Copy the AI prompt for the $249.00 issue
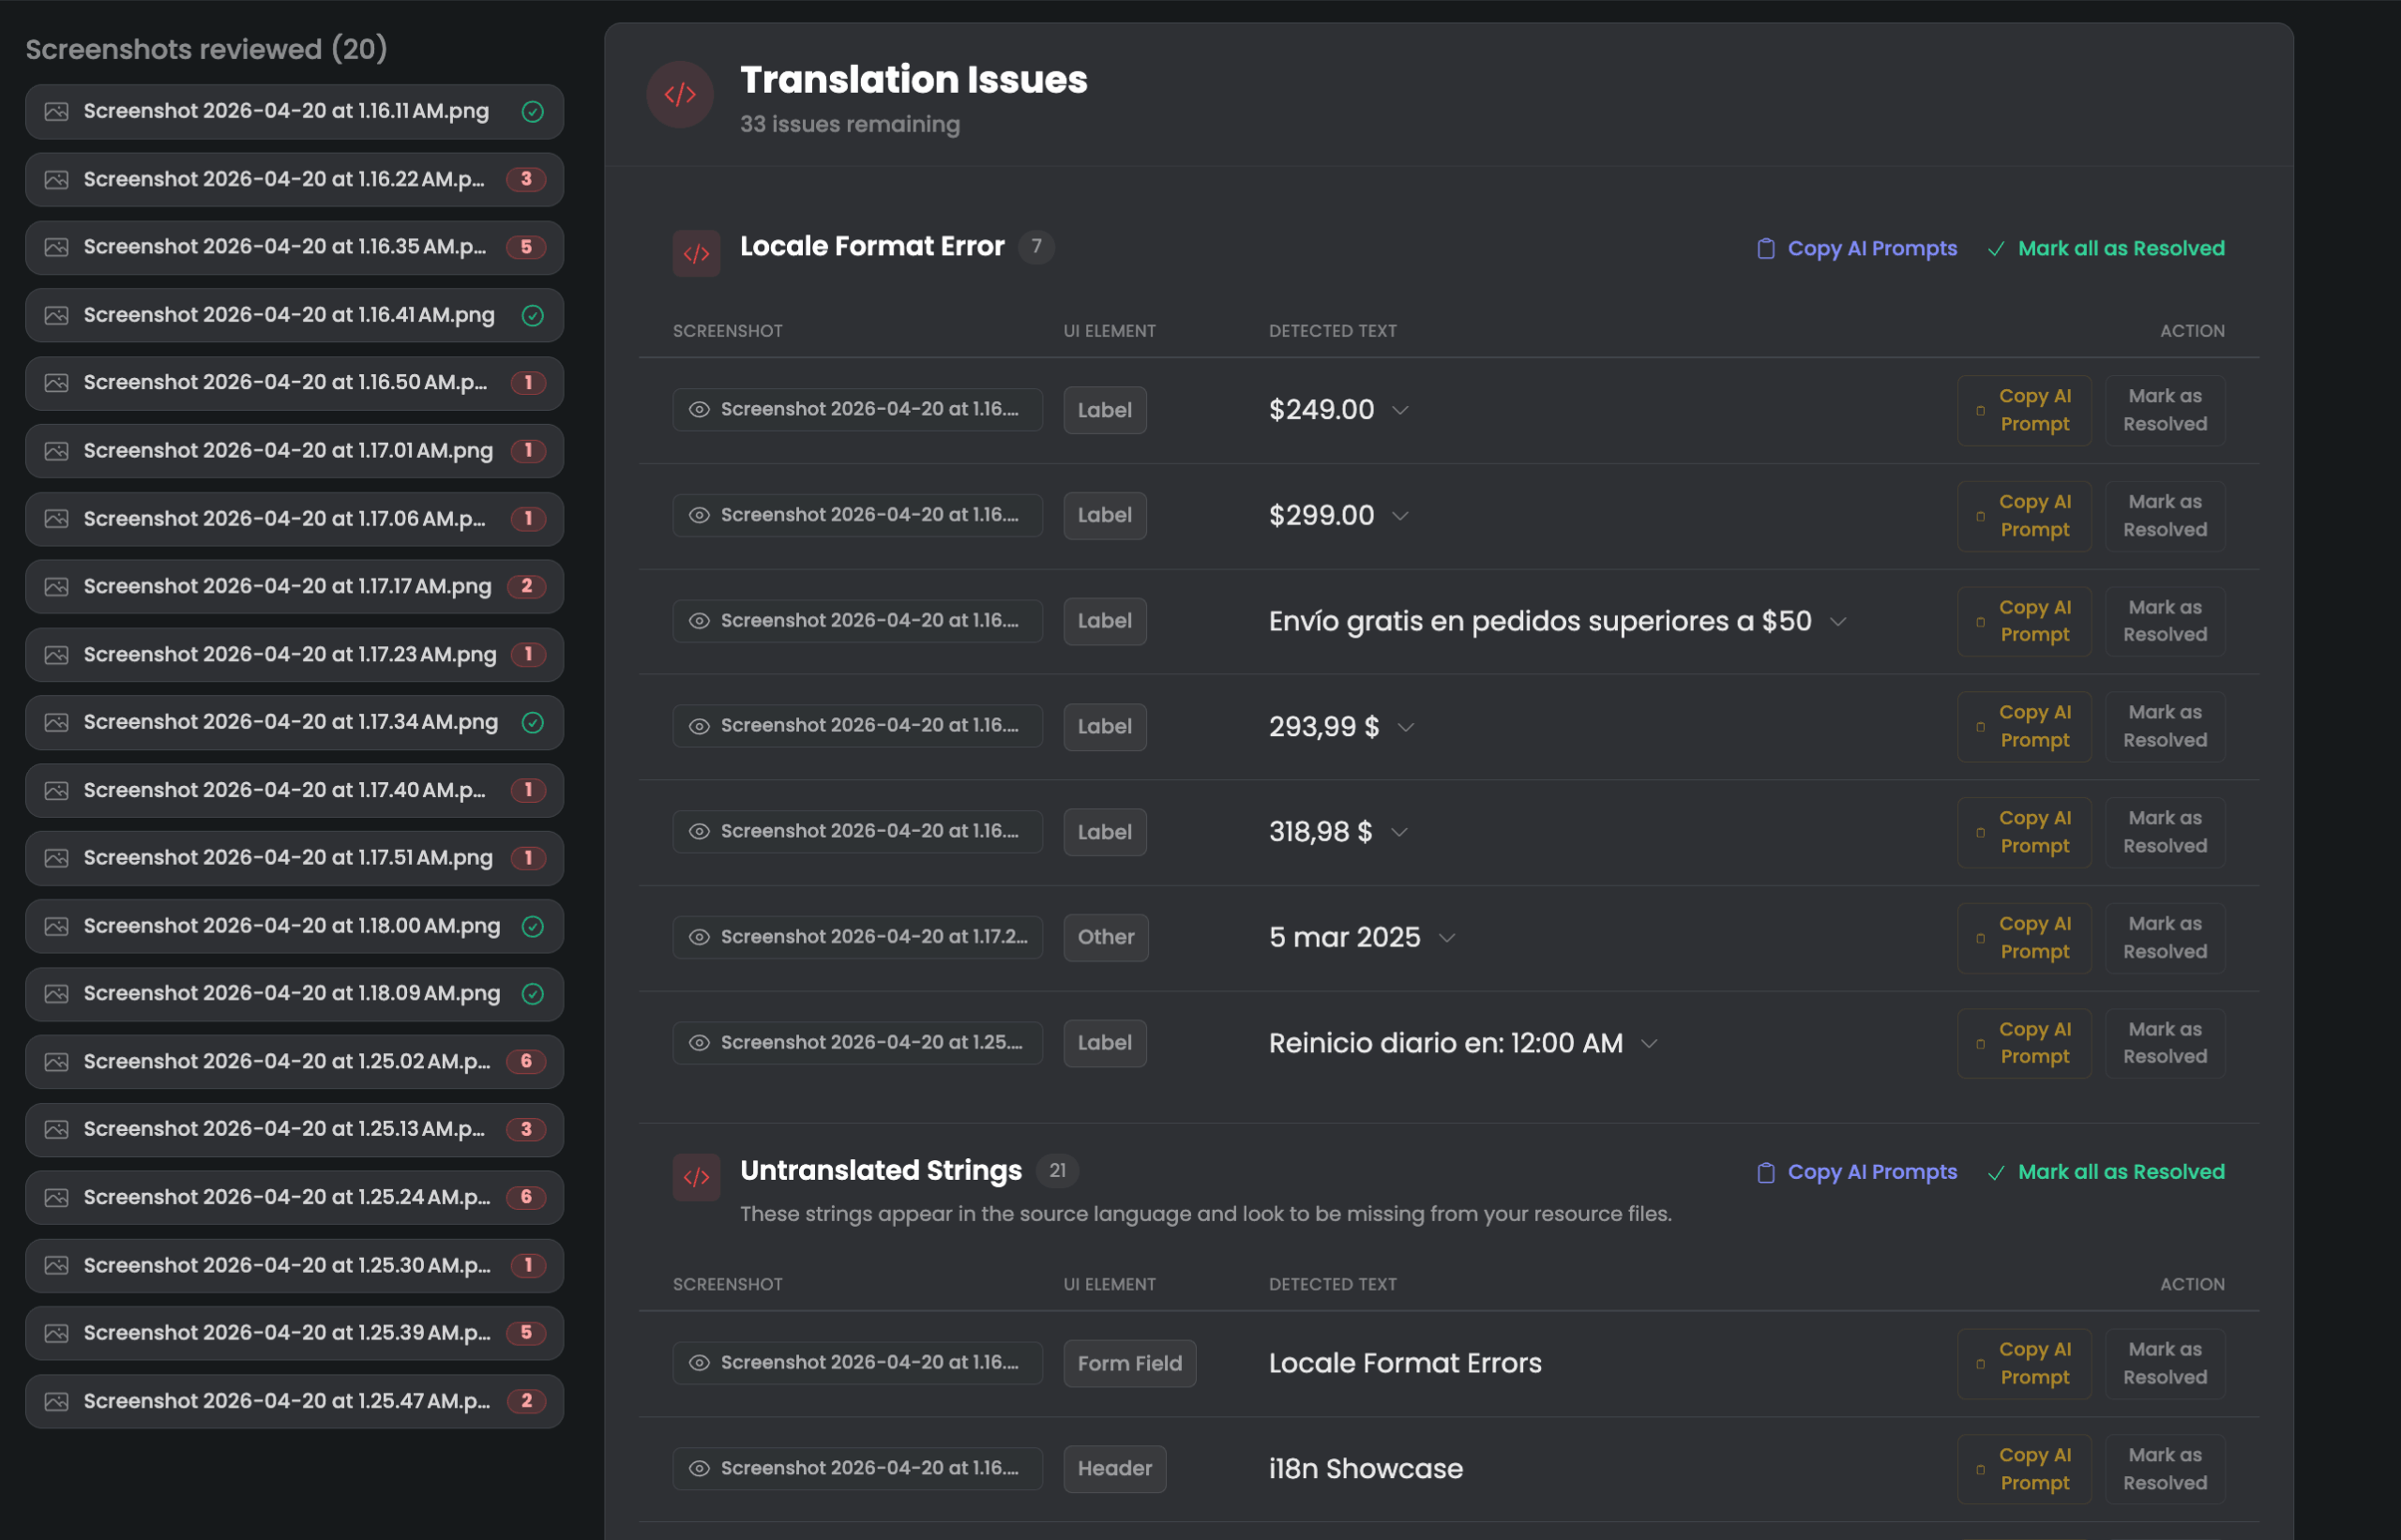The image size is (2401, 1540). tap(2025, 410)
